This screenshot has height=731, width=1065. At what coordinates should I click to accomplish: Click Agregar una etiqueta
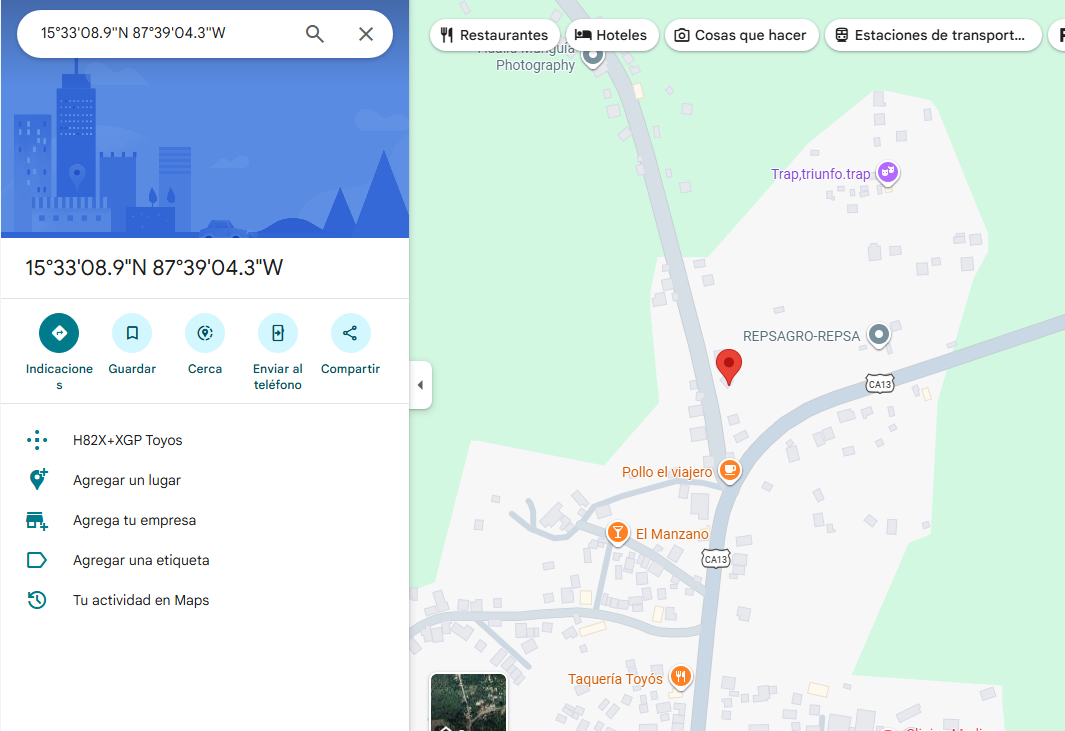pos(141,560)
